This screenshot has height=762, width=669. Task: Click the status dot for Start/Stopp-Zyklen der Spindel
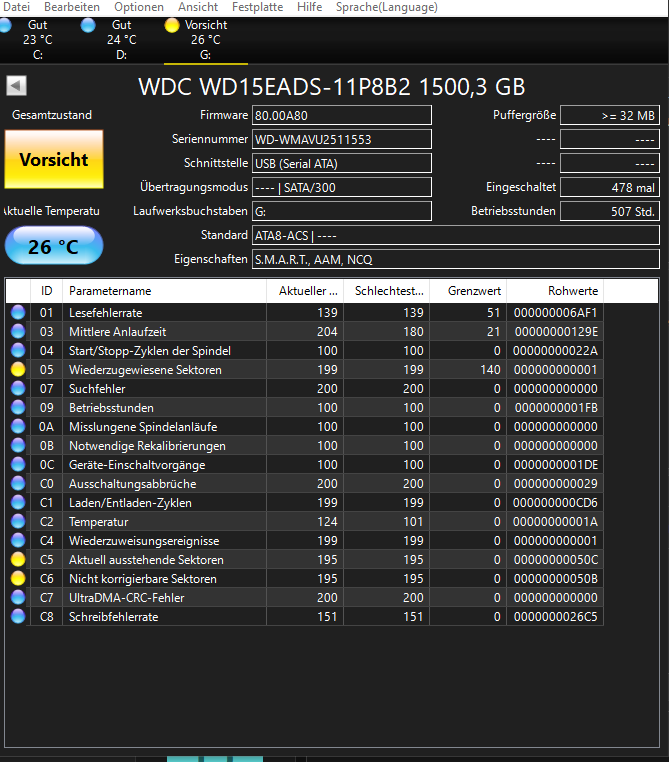tap(18, 350)
